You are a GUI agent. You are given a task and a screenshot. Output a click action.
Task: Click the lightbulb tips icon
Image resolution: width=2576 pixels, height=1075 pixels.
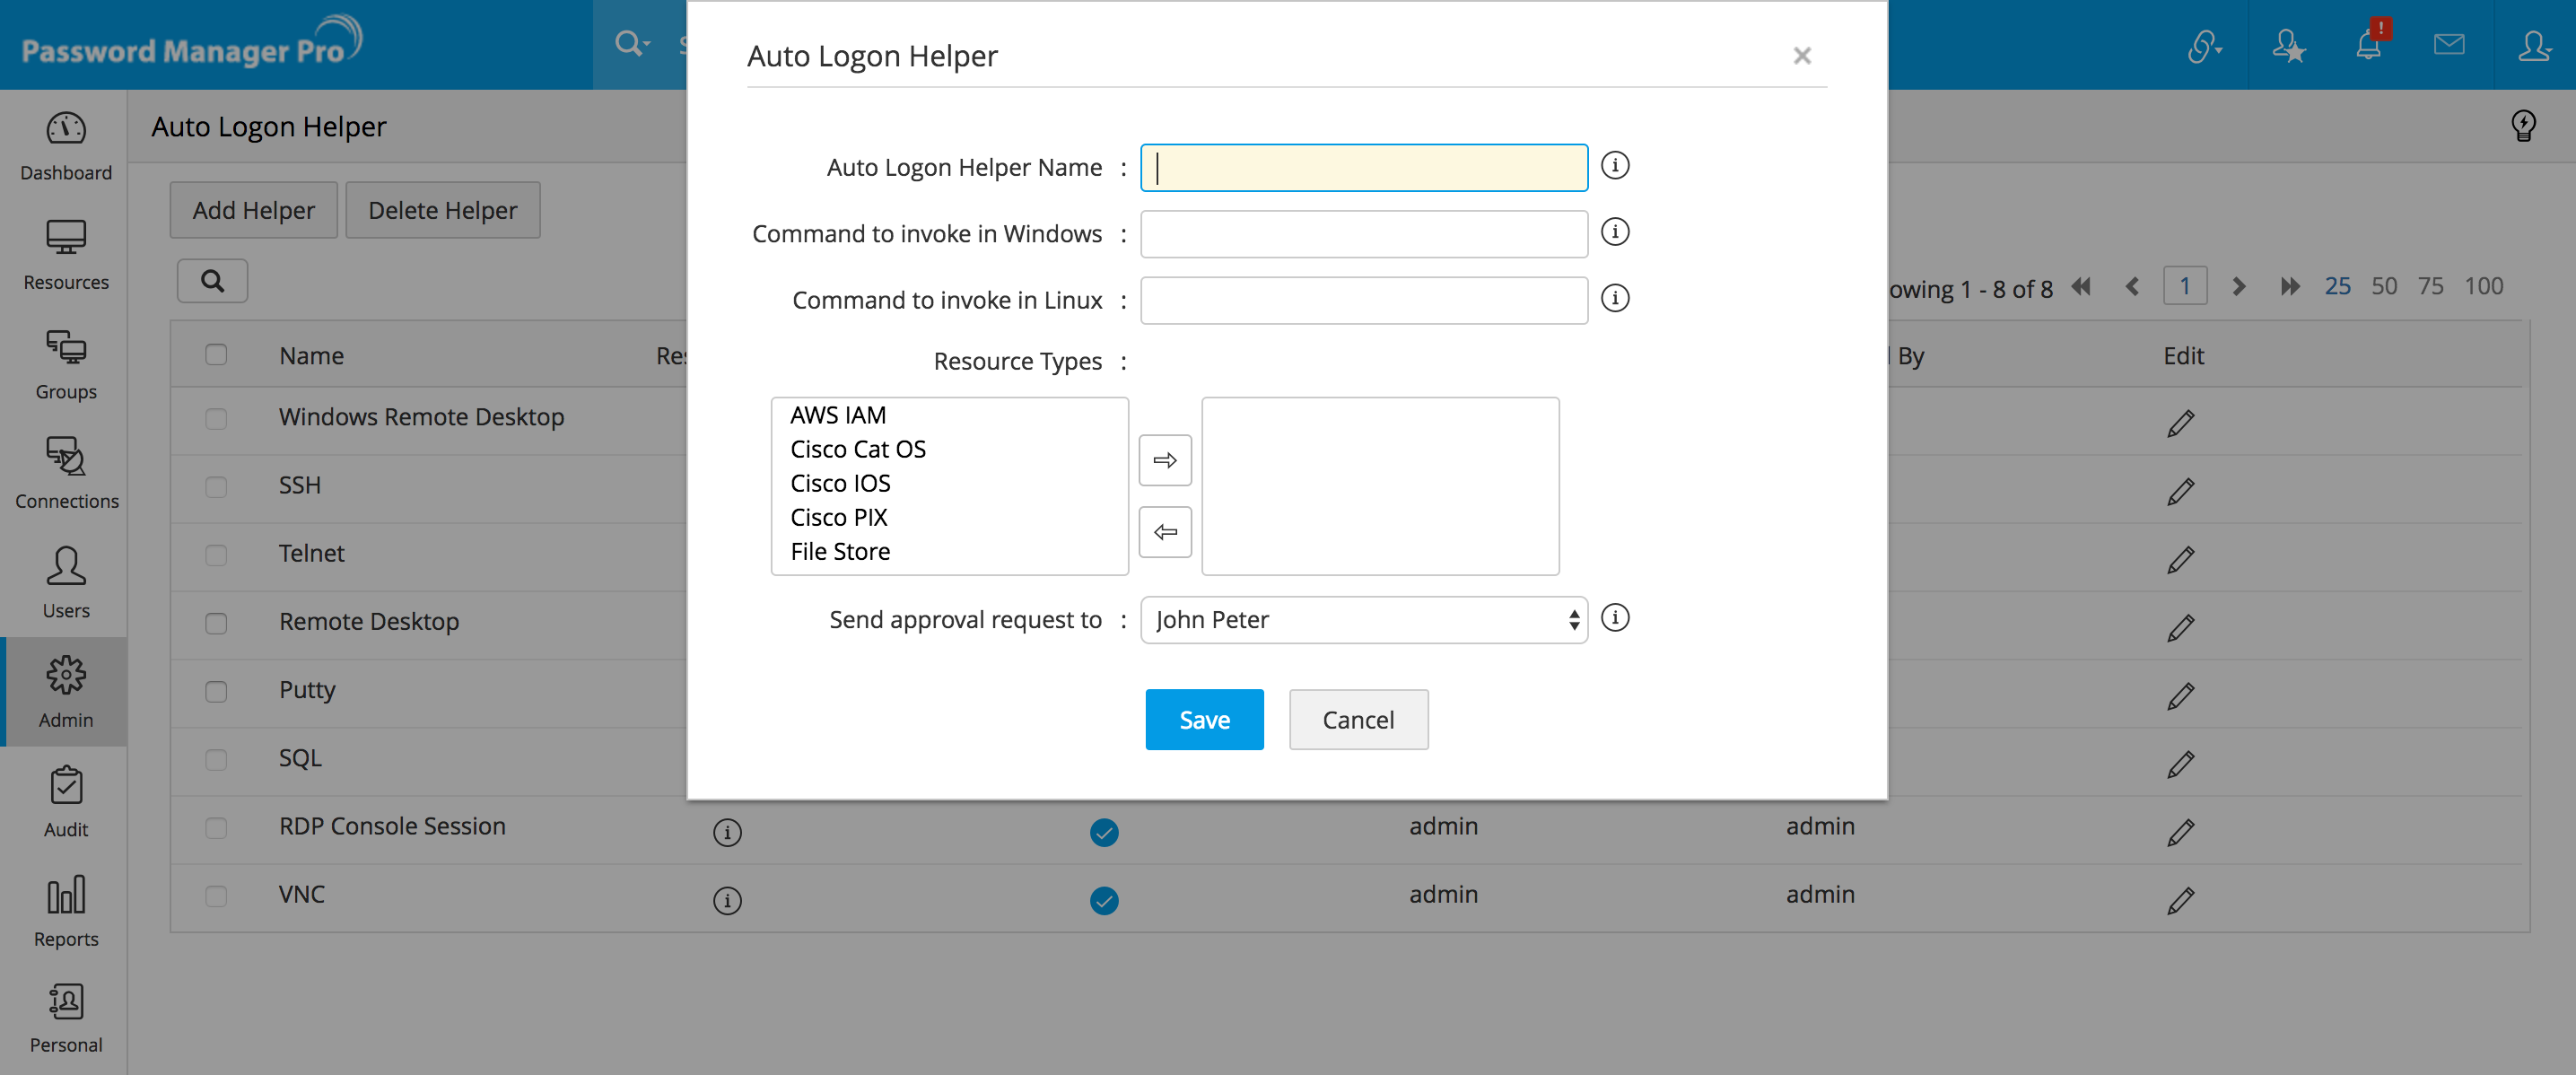pyautogui.click(x=2522, y=126)
